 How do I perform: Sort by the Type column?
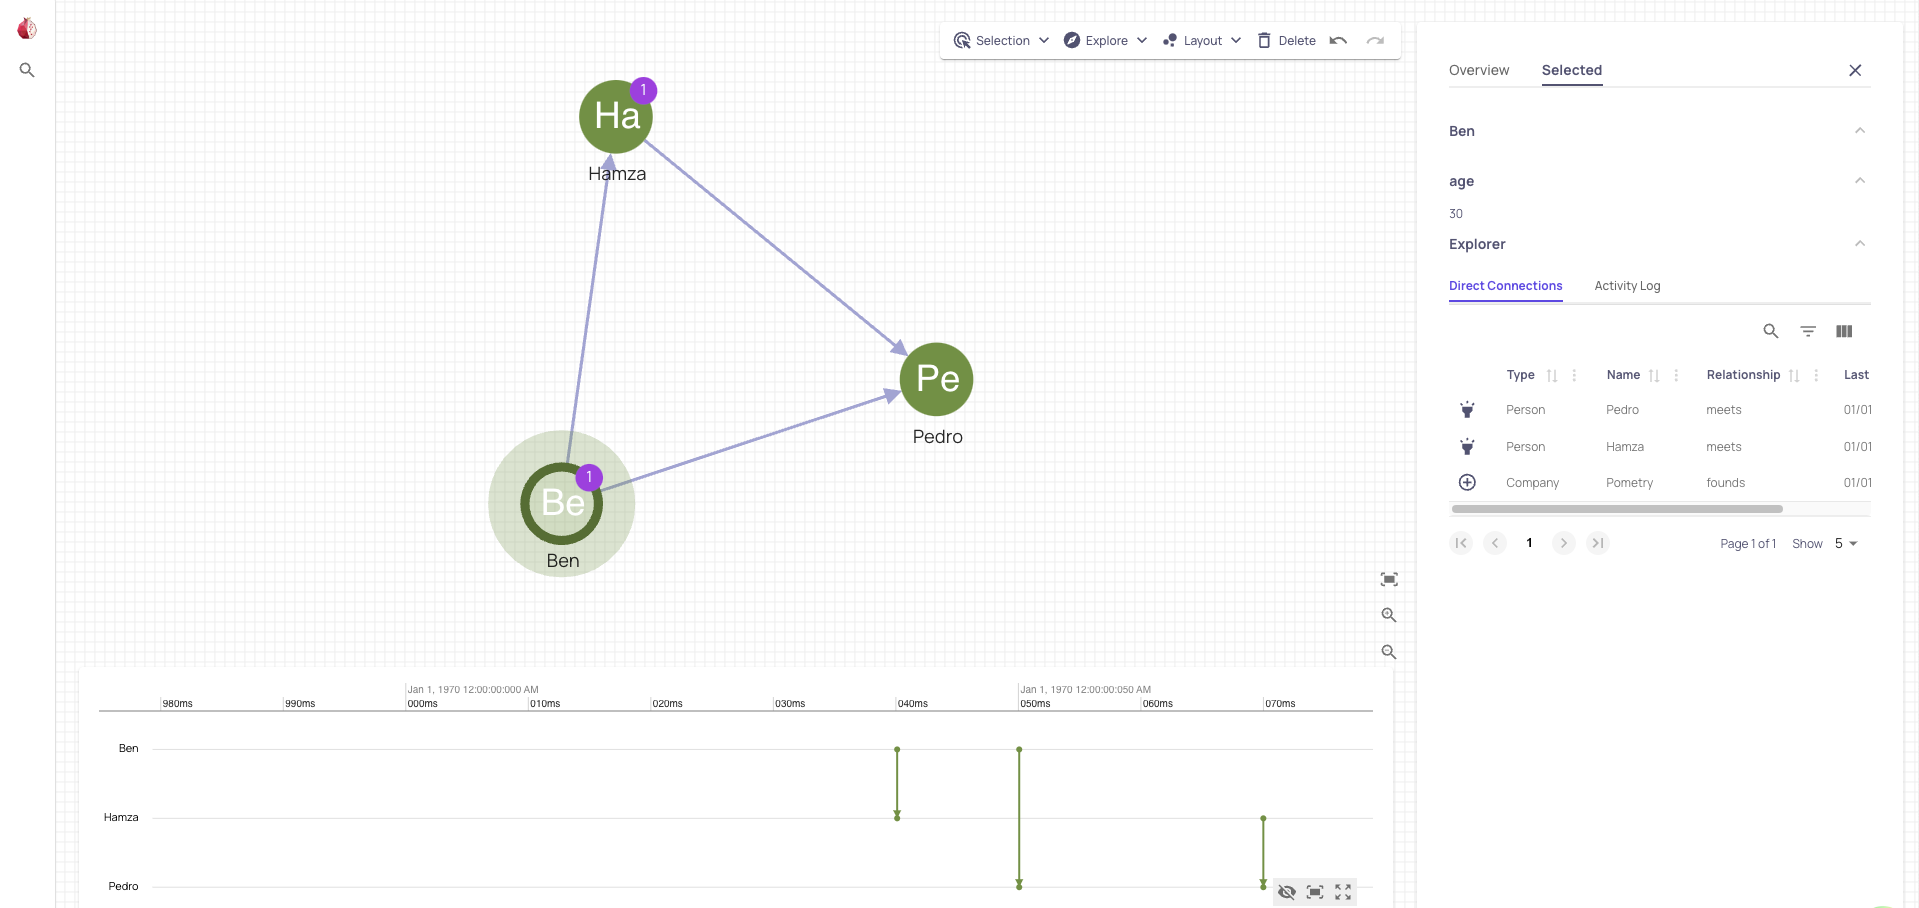[x=1552, y=376]
